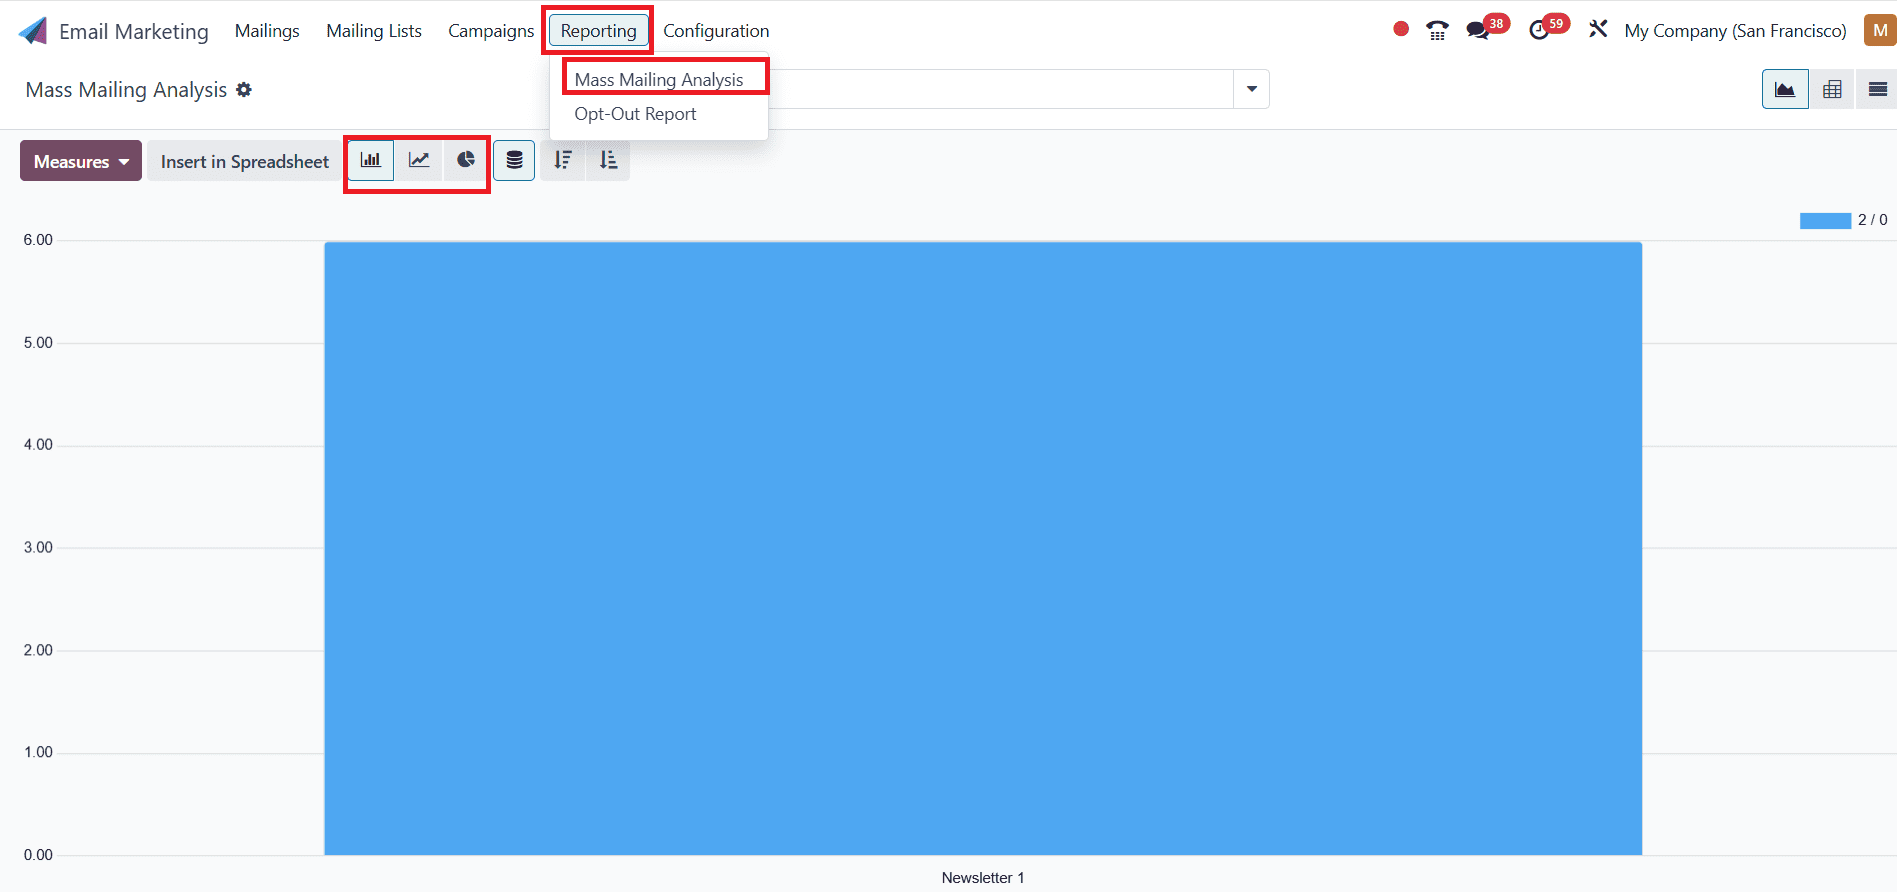This screenshot has height=892, width=1897.
Task: Switch to line chart icon
Action: click(x=419, y=160)
